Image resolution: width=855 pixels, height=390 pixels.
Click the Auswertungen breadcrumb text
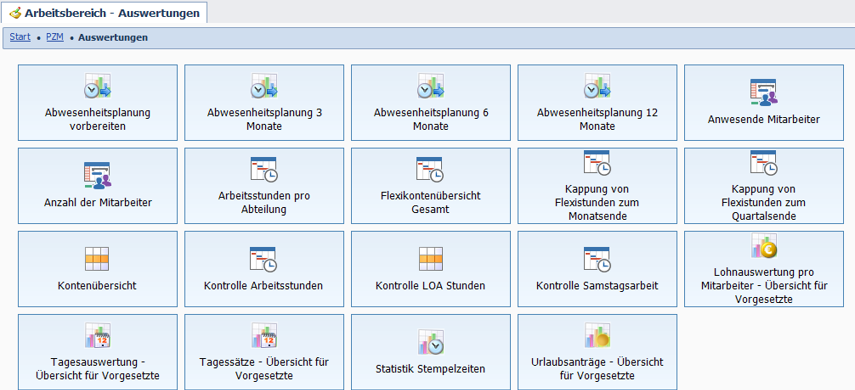[113, 38]
